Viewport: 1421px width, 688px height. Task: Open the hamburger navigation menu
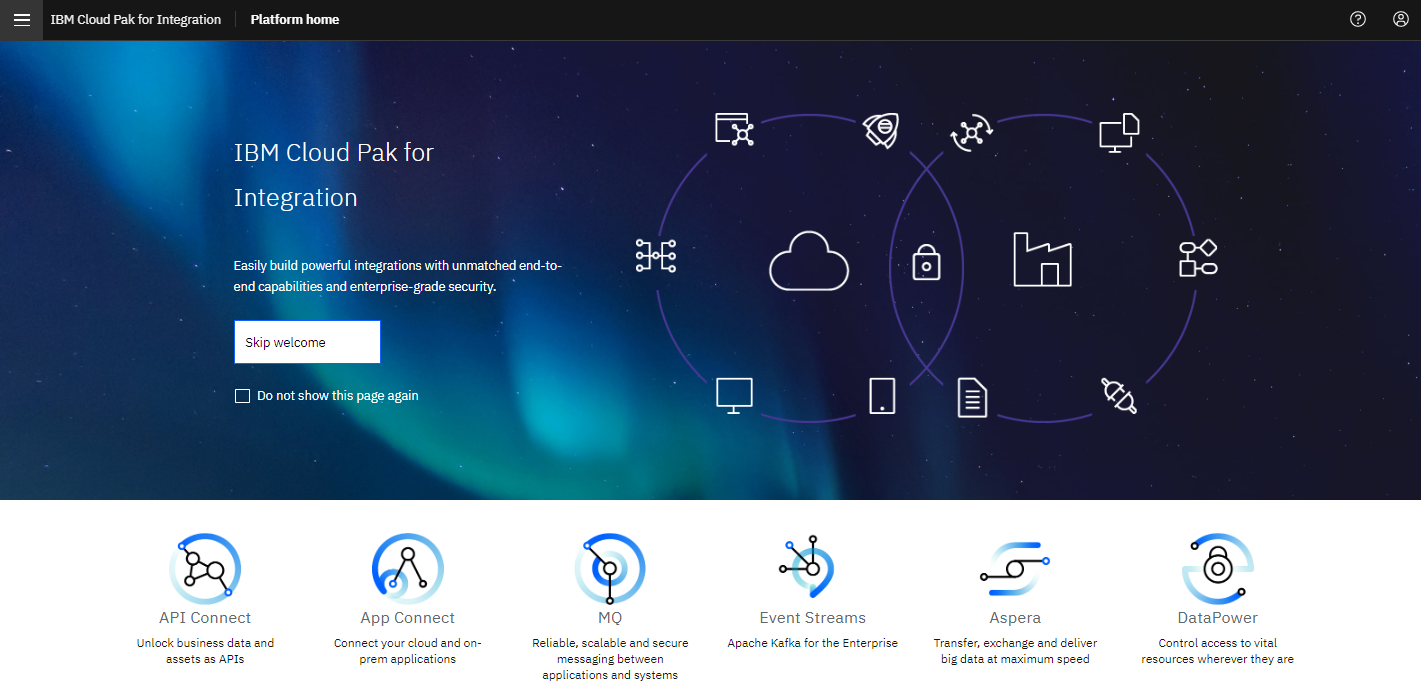pyautogui.click(x=21, y=20)
